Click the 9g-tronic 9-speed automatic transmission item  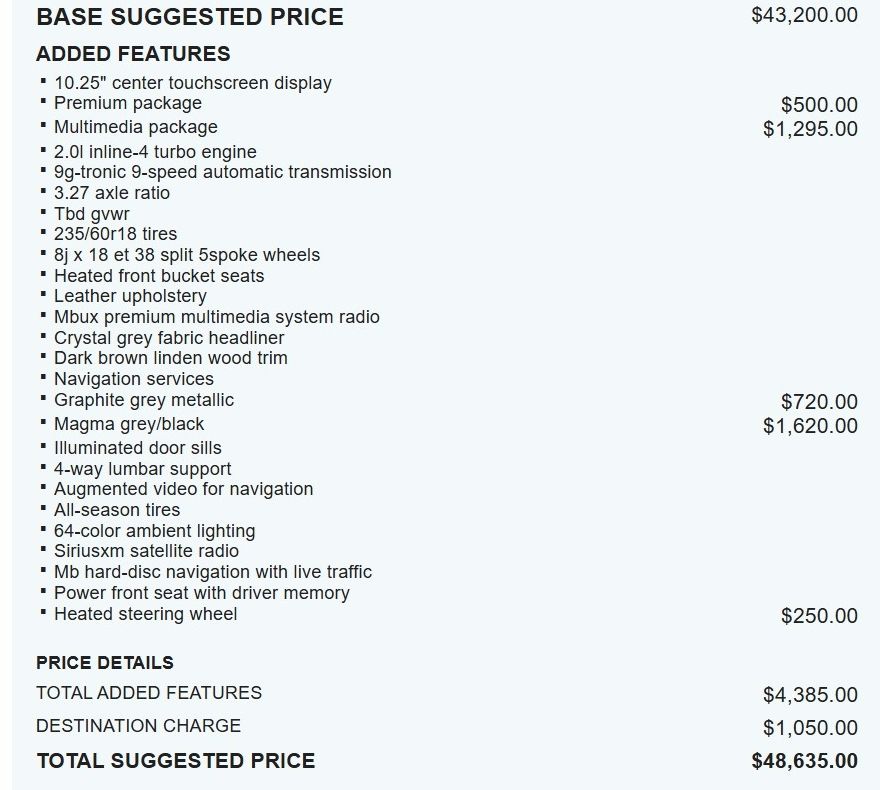(223, 172)
